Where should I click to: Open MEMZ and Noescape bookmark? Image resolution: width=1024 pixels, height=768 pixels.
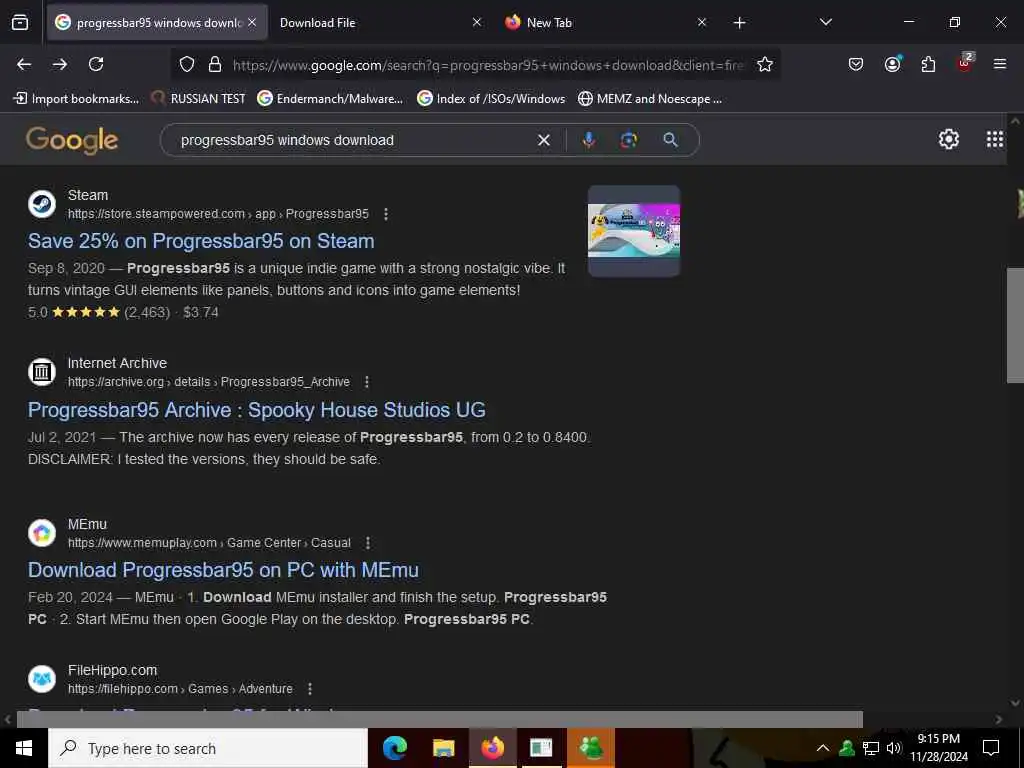point(650,99)
